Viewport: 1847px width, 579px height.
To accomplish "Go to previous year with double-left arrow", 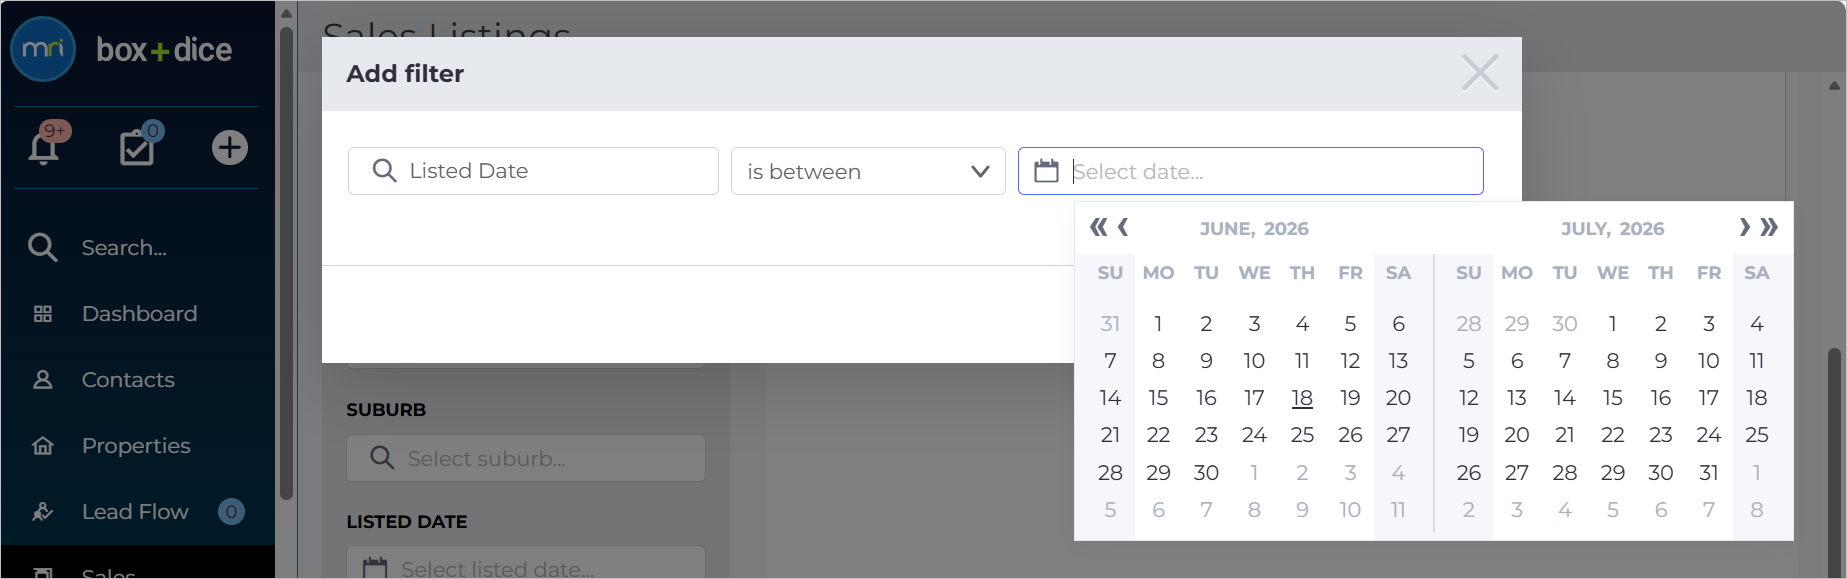I will click(1098, 227).
